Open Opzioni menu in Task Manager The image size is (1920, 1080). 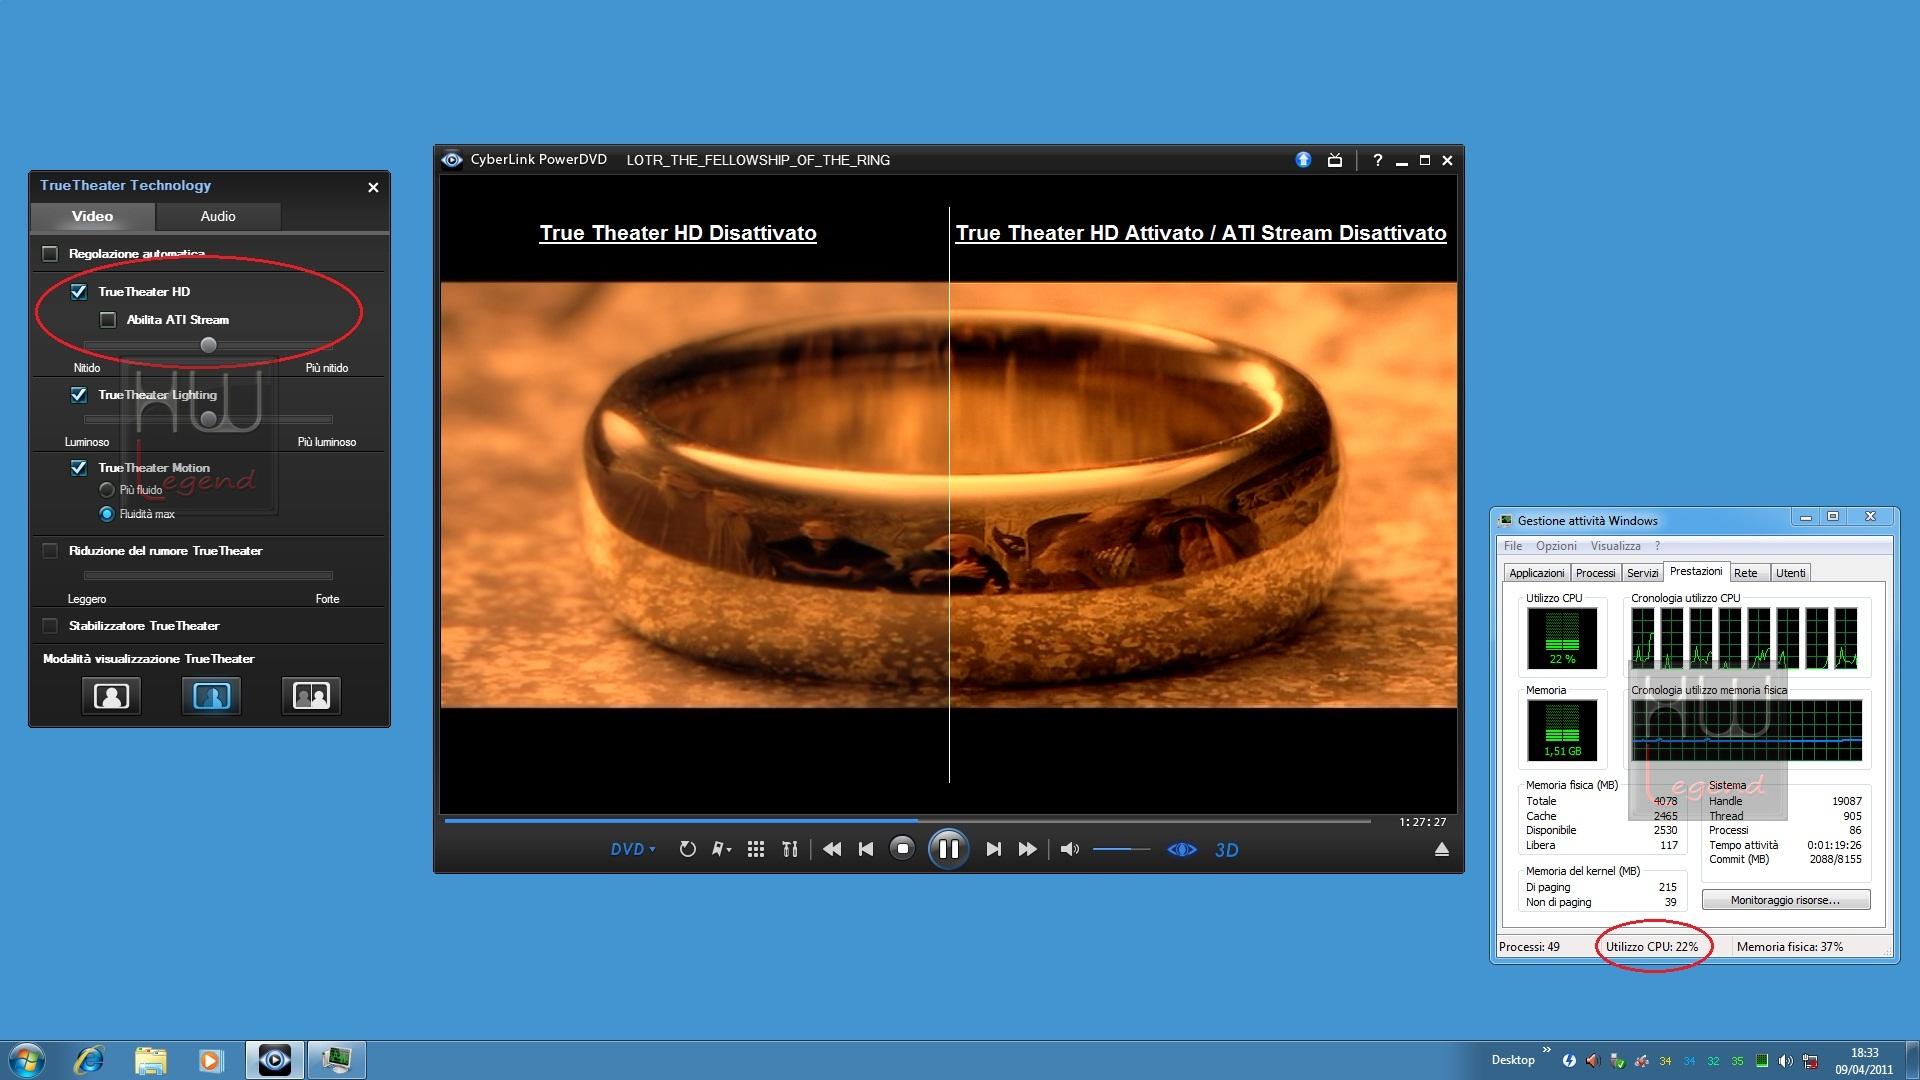click(1556, 546)
